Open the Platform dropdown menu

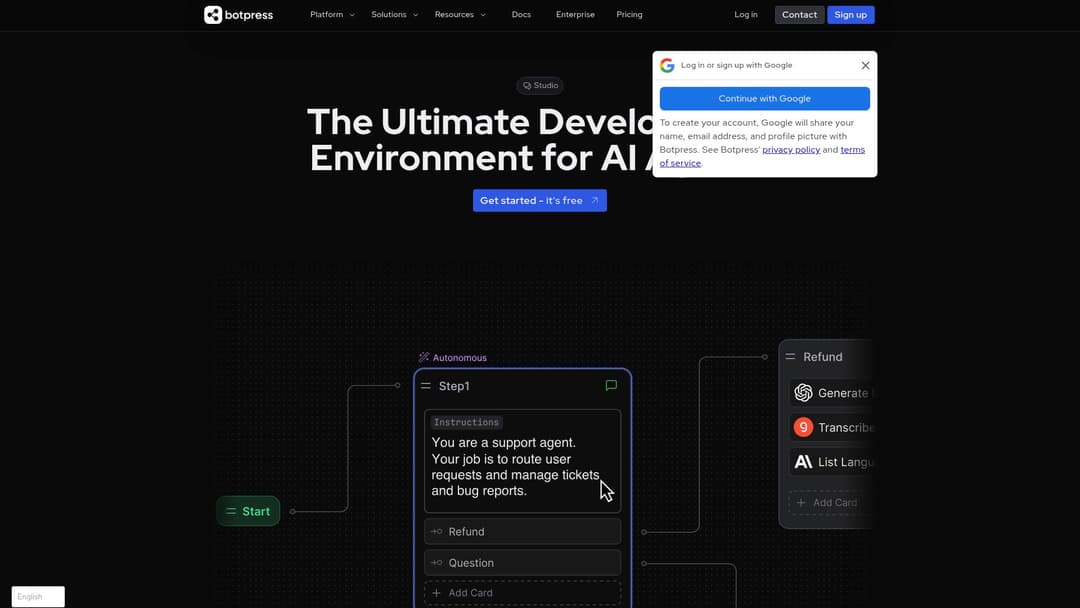click(x=332, y=14)
